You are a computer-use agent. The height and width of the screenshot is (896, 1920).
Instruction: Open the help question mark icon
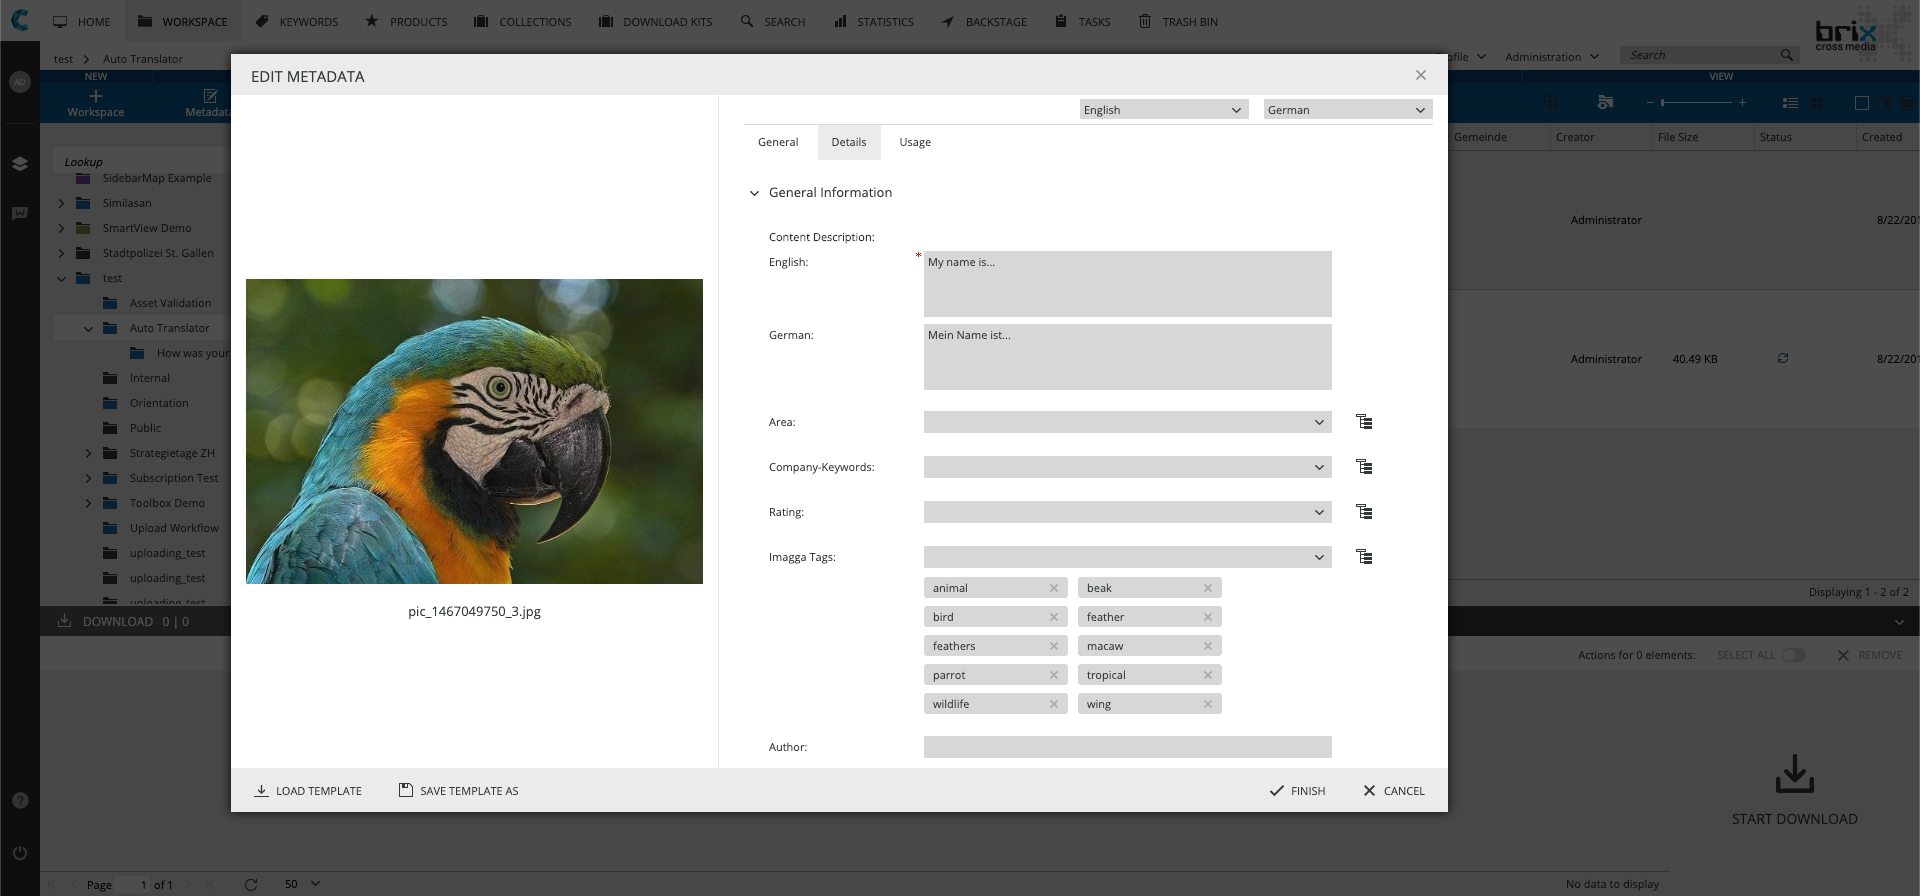tap(20, 801)
